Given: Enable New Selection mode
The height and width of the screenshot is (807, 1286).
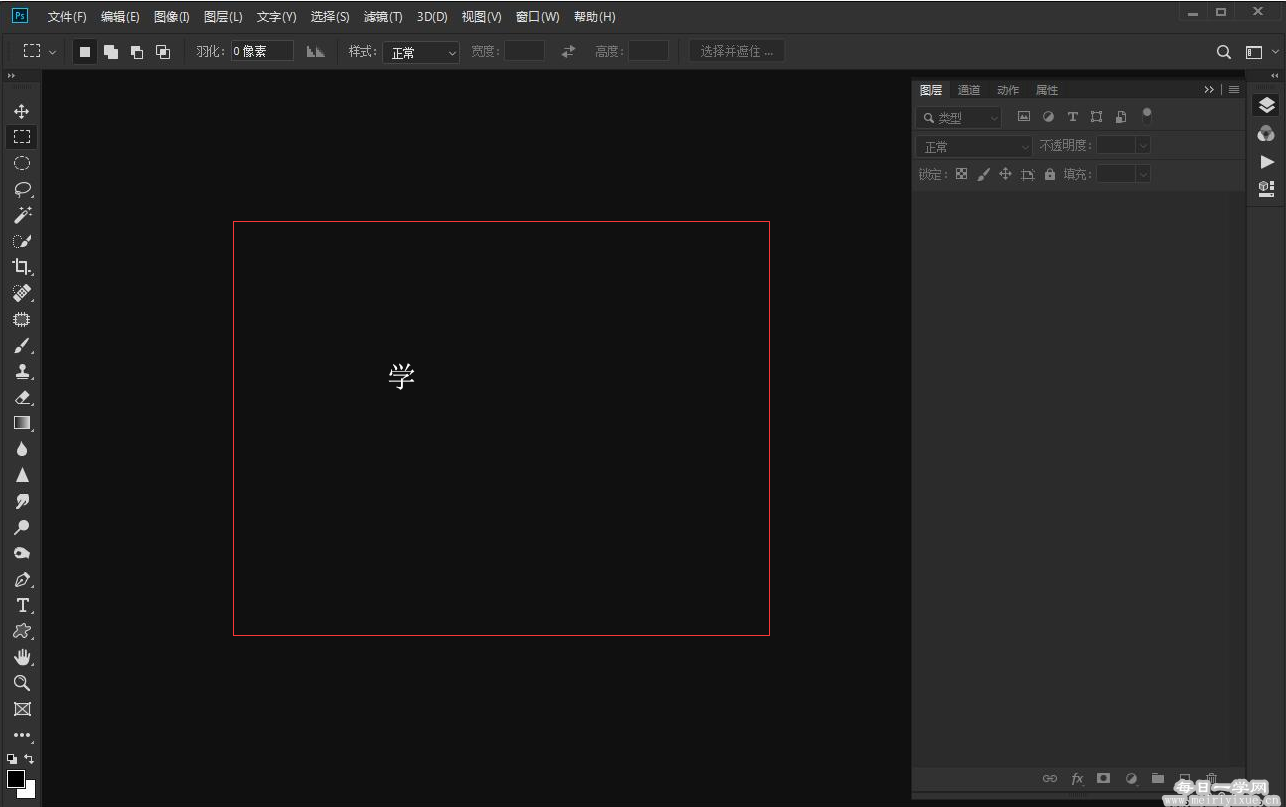Looking at the screenshot, I should (x=85, y=51).
